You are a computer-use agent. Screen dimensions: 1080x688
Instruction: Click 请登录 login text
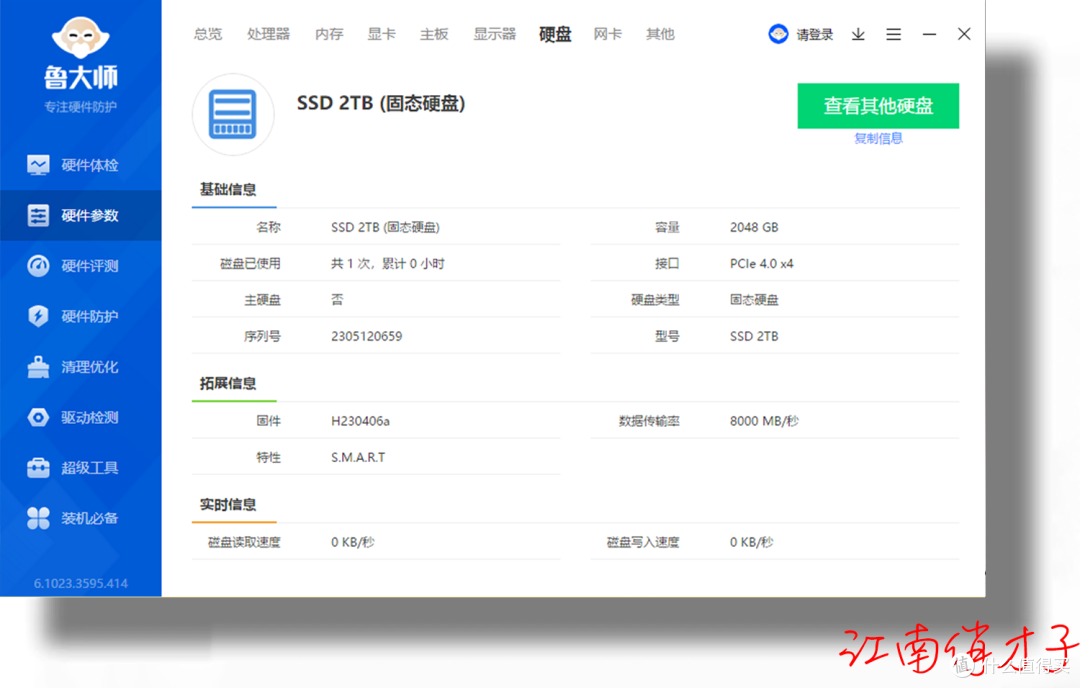815,34
